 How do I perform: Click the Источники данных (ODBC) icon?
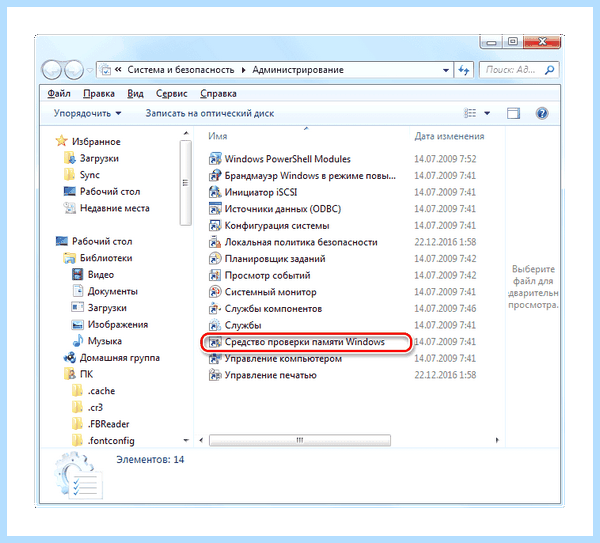[x=215, y=209]
